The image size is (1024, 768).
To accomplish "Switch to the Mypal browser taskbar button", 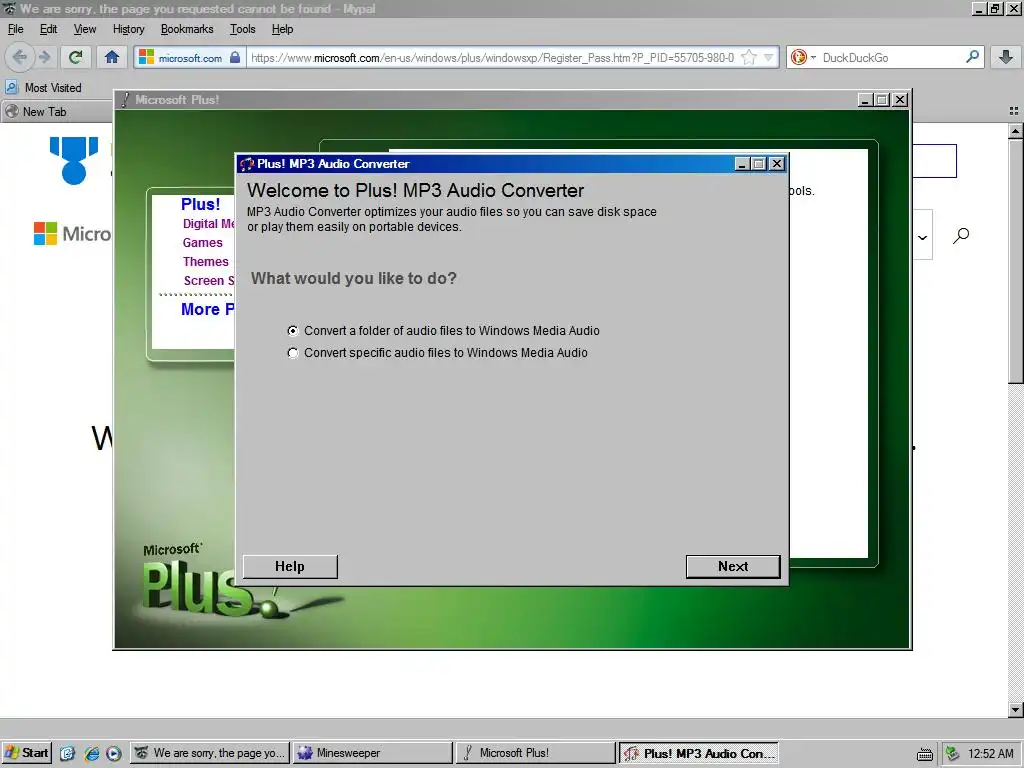I will coord(210,753).
